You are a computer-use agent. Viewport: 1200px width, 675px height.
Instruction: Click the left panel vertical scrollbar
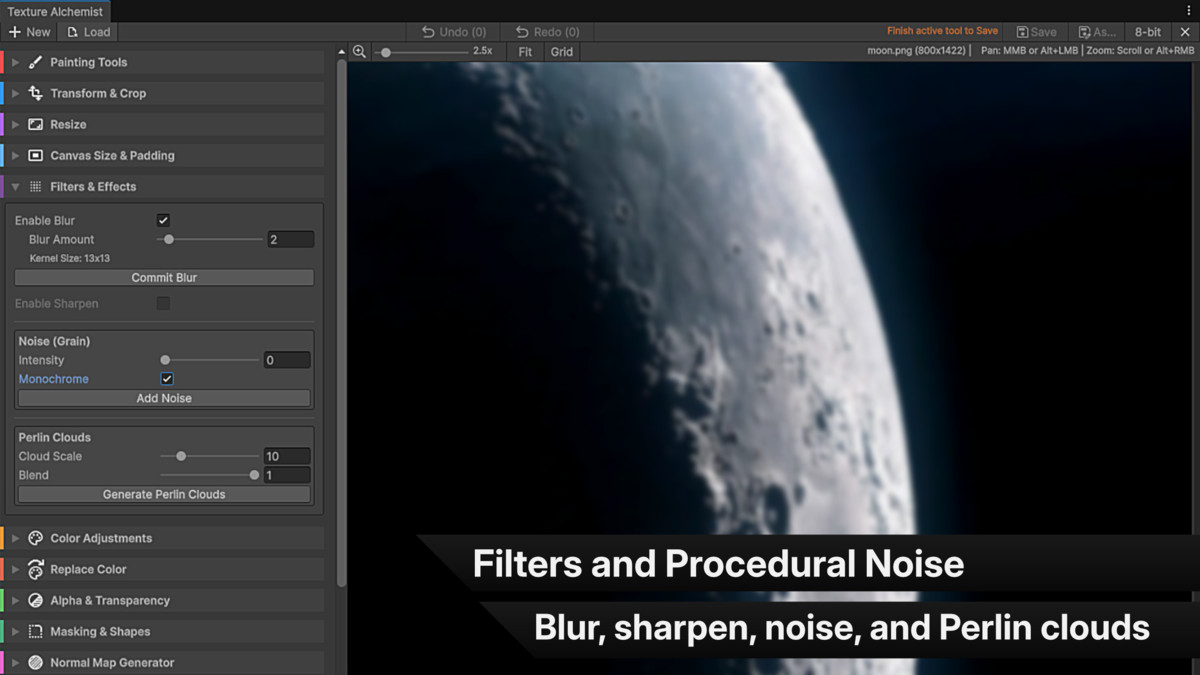pos(342,323)
